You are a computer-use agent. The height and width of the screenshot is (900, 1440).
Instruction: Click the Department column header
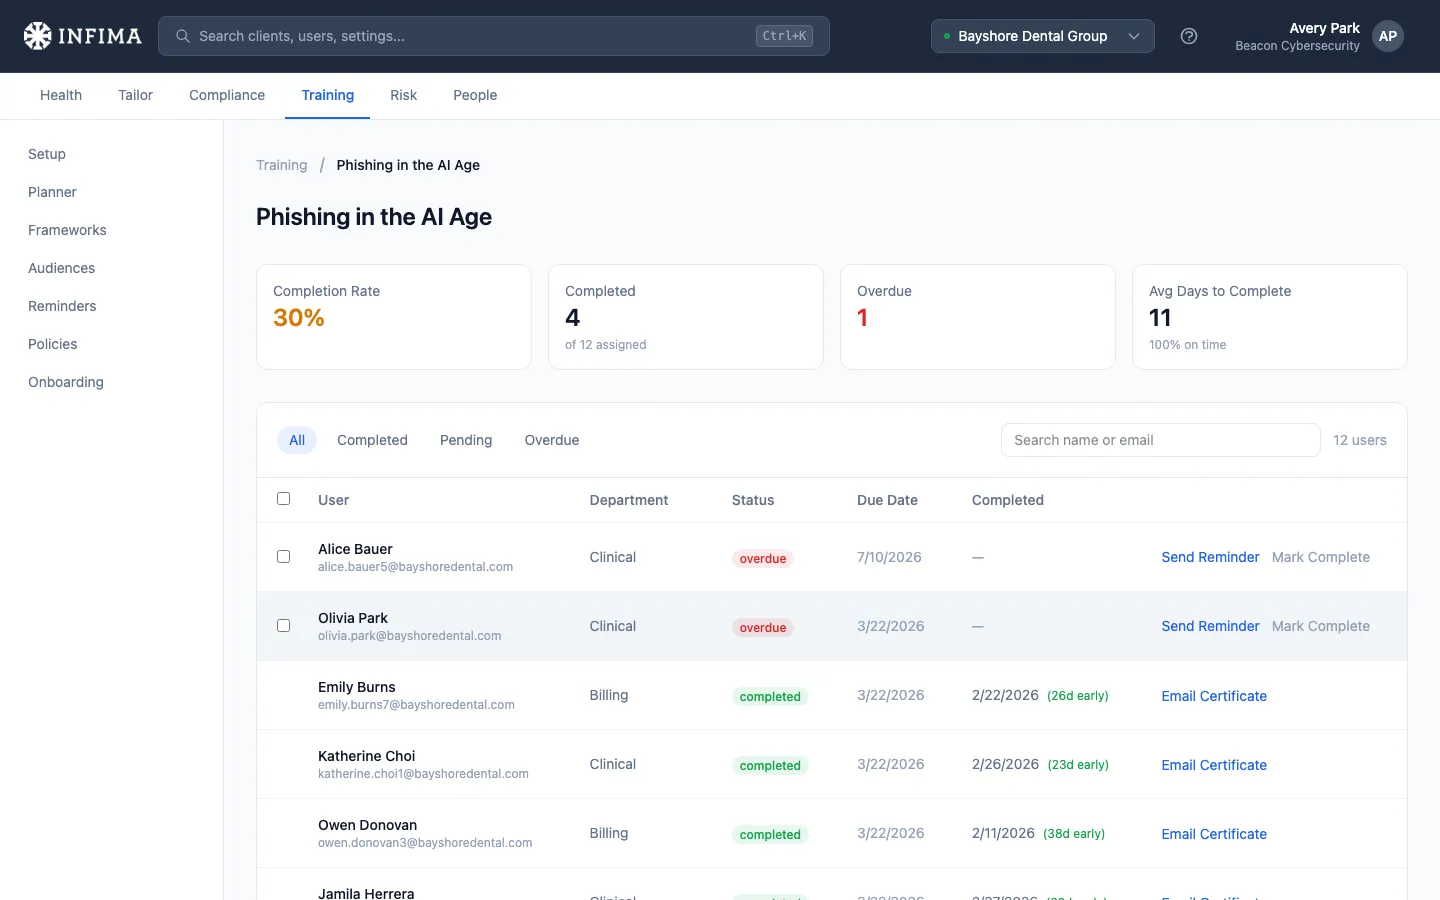(x=629, y=500)
